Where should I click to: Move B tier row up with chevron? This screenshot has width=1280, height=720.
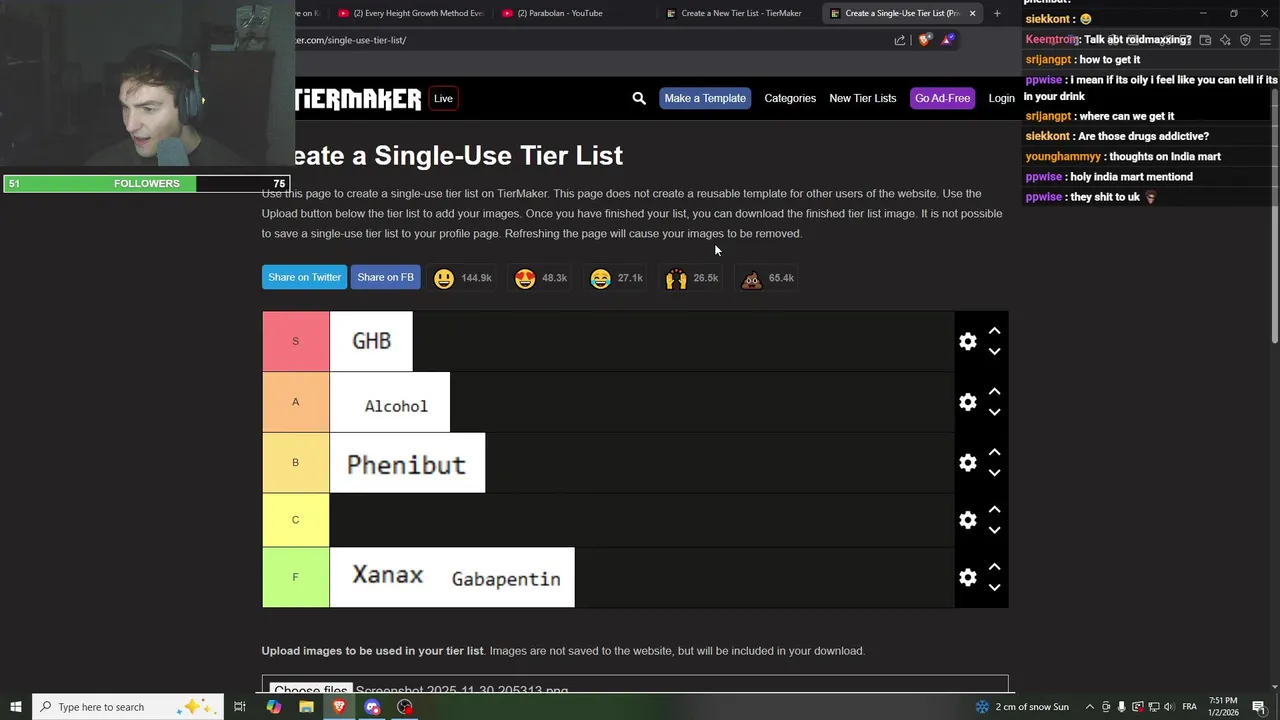click(x=994, y=452)
